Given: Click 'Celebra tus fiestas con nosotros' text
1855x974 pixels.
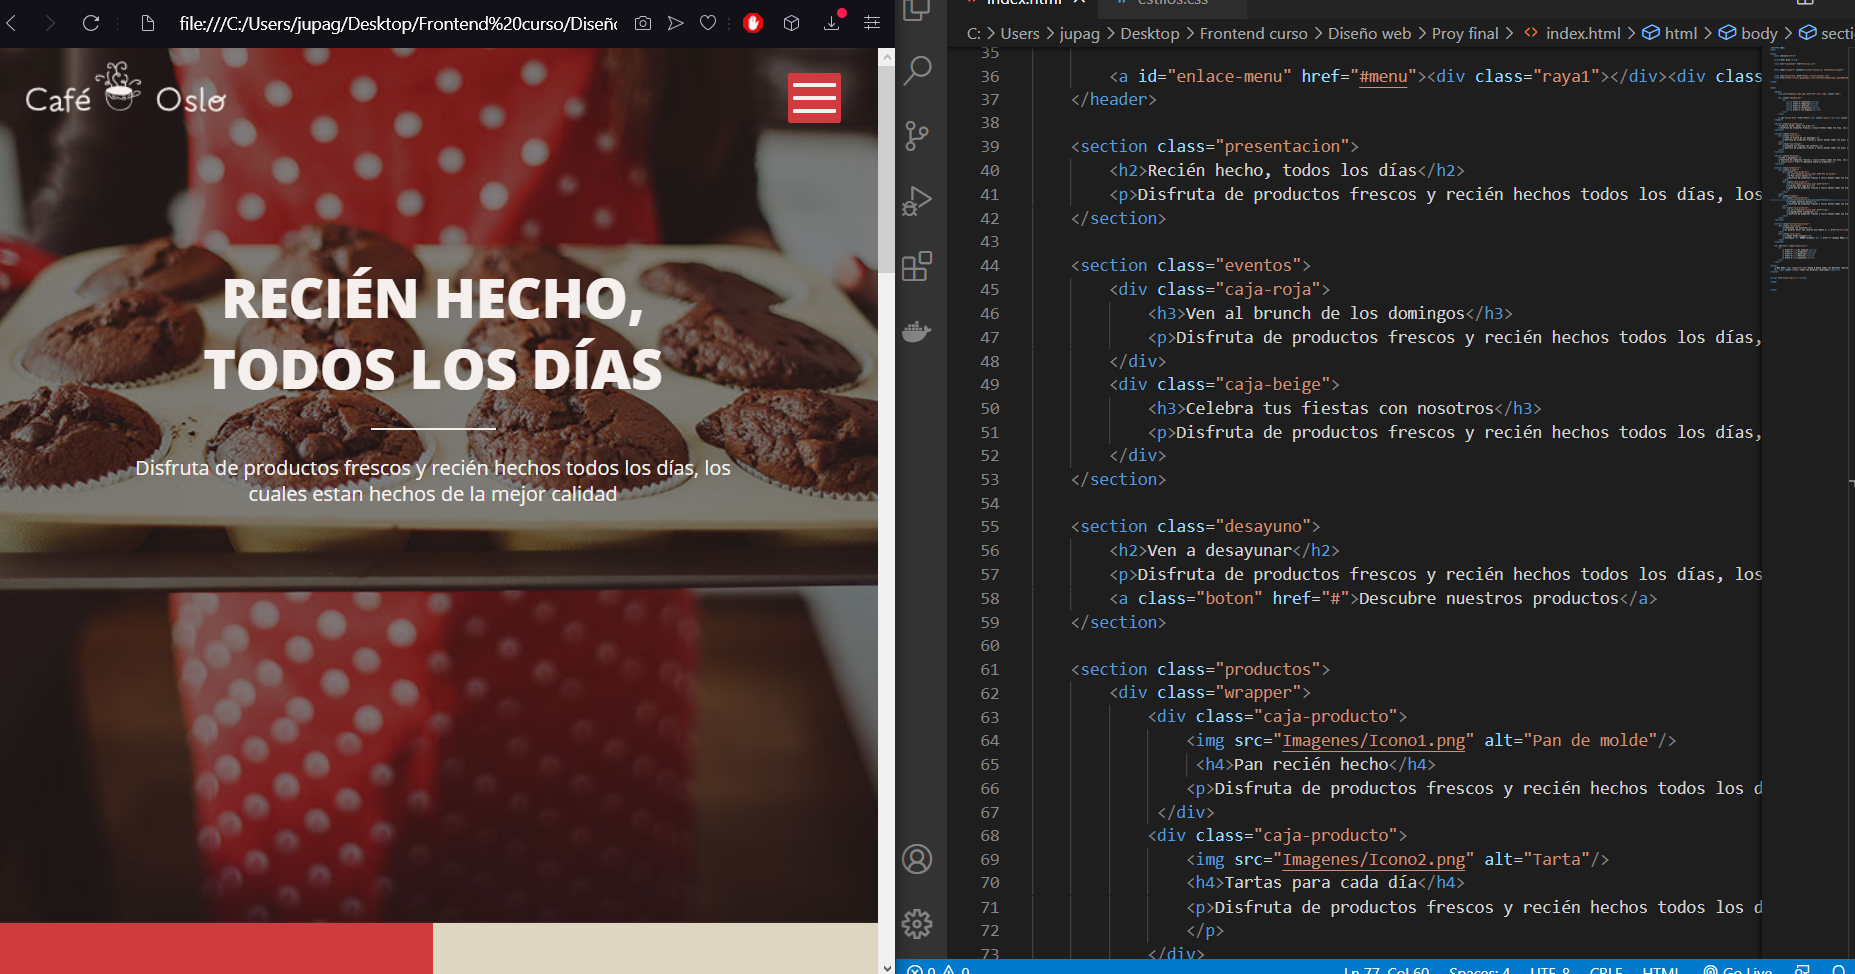Looking at the screenshot, I should pyautogui.click(x=1340, y=408).
